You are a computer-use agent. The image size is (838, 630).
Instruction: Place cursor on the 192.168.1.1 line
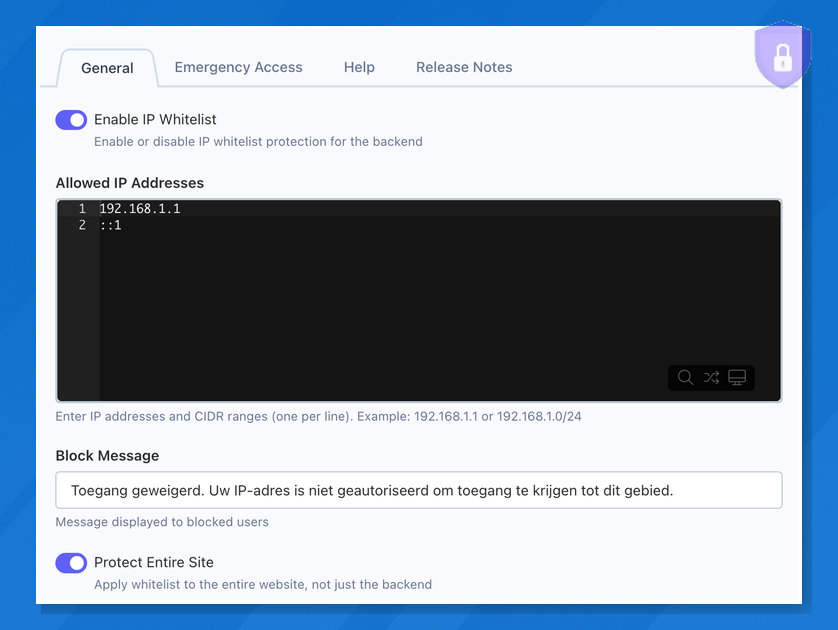point(140,209)
